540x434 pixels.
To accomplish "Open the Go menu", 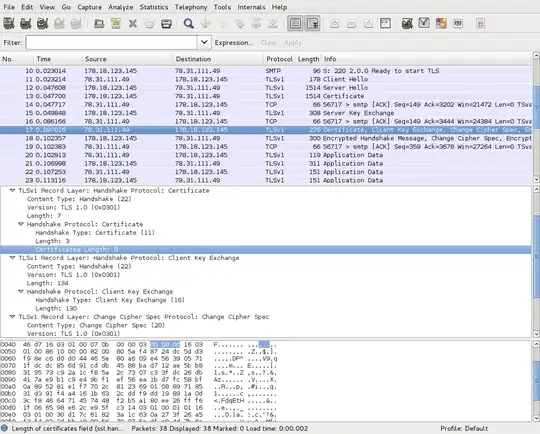I will click(66, 7).
